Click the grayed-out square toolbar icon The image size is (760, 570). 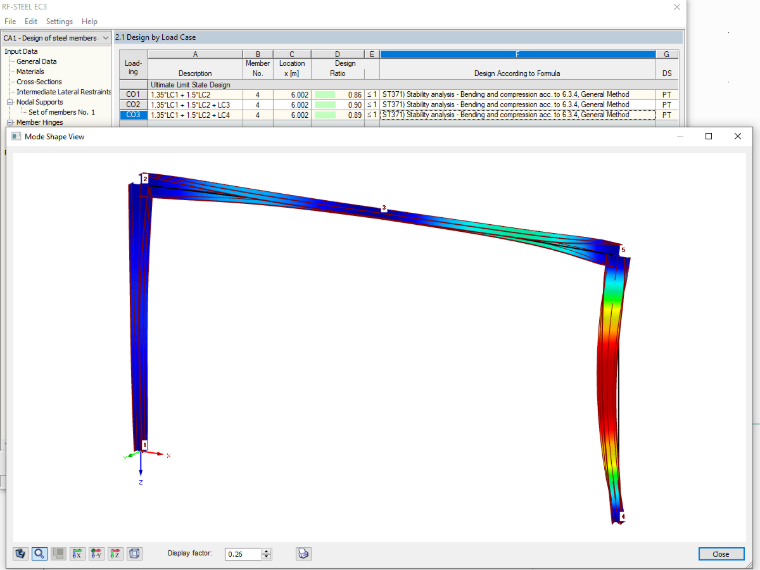[59, 554]
